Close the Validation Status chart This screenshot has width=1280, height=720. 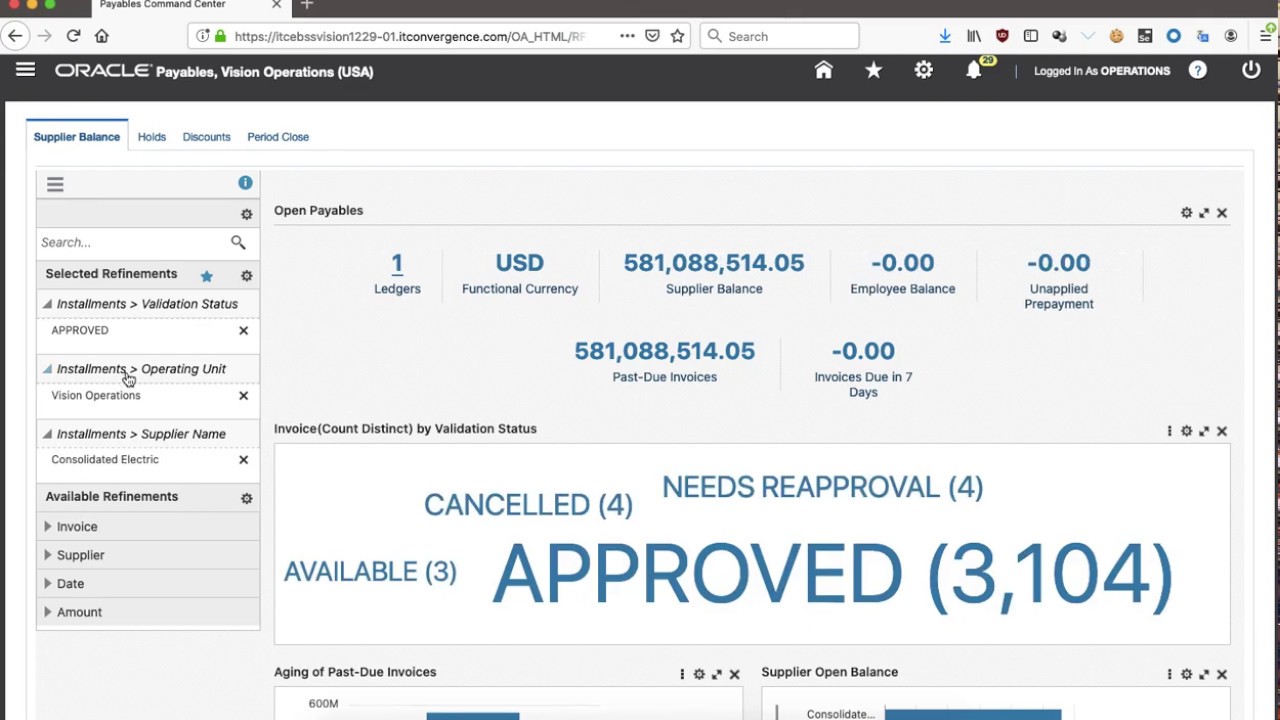pyautogui.click(x=1222, y=431)
